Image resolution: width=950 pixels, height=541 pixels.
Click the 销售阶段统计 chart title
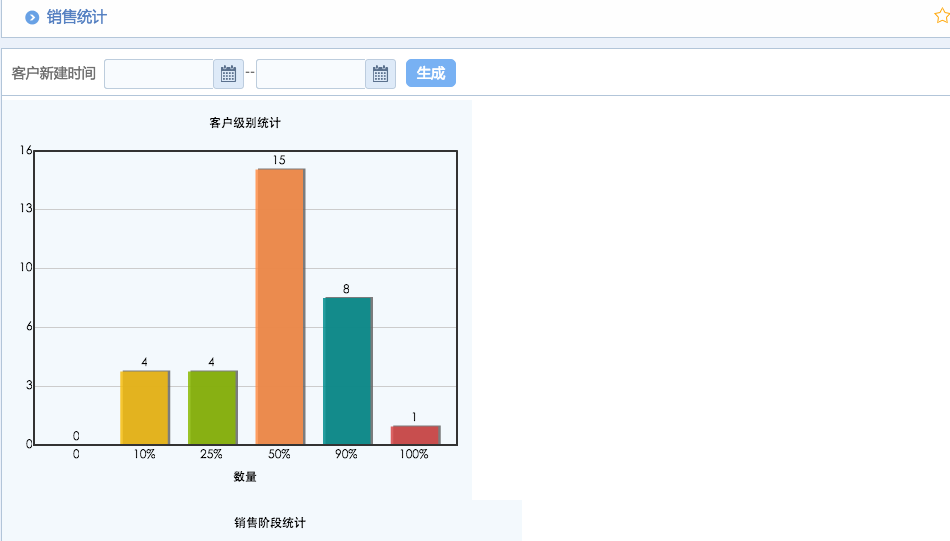pos(270,523)
